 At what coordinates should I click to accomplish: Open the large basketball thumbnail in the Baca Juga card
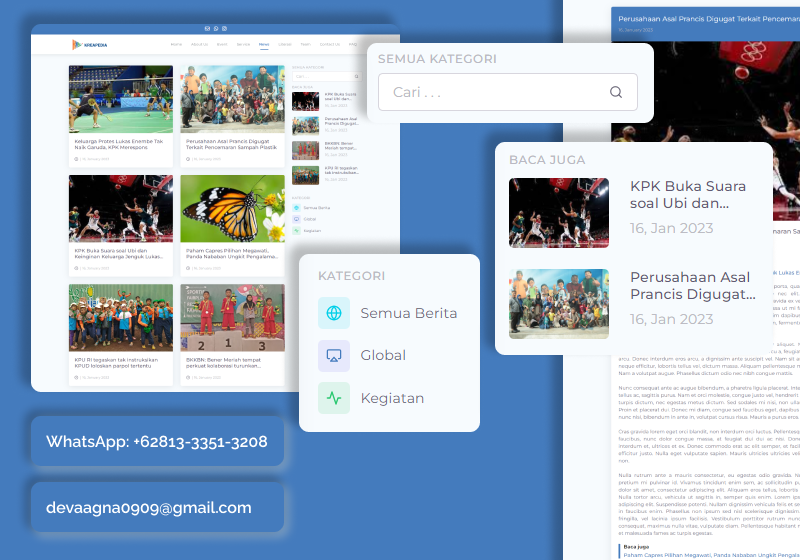559,213
